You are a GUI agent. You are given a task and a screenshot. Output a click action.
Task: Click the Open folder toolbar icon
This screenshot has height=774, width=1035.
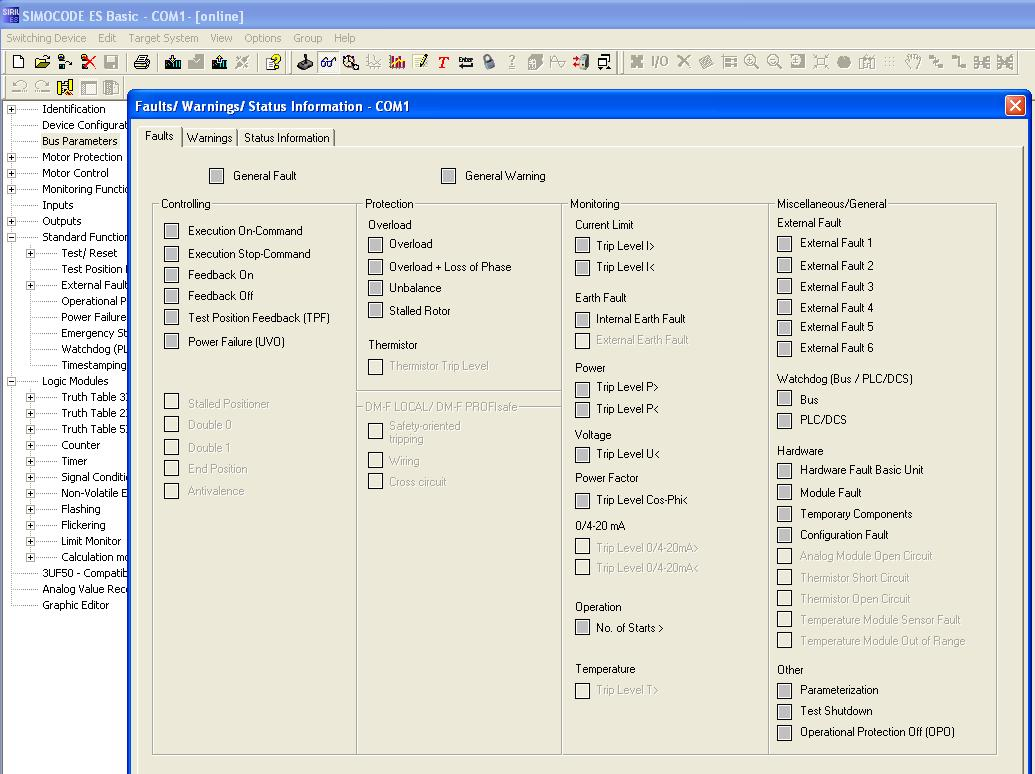point(42,62)
